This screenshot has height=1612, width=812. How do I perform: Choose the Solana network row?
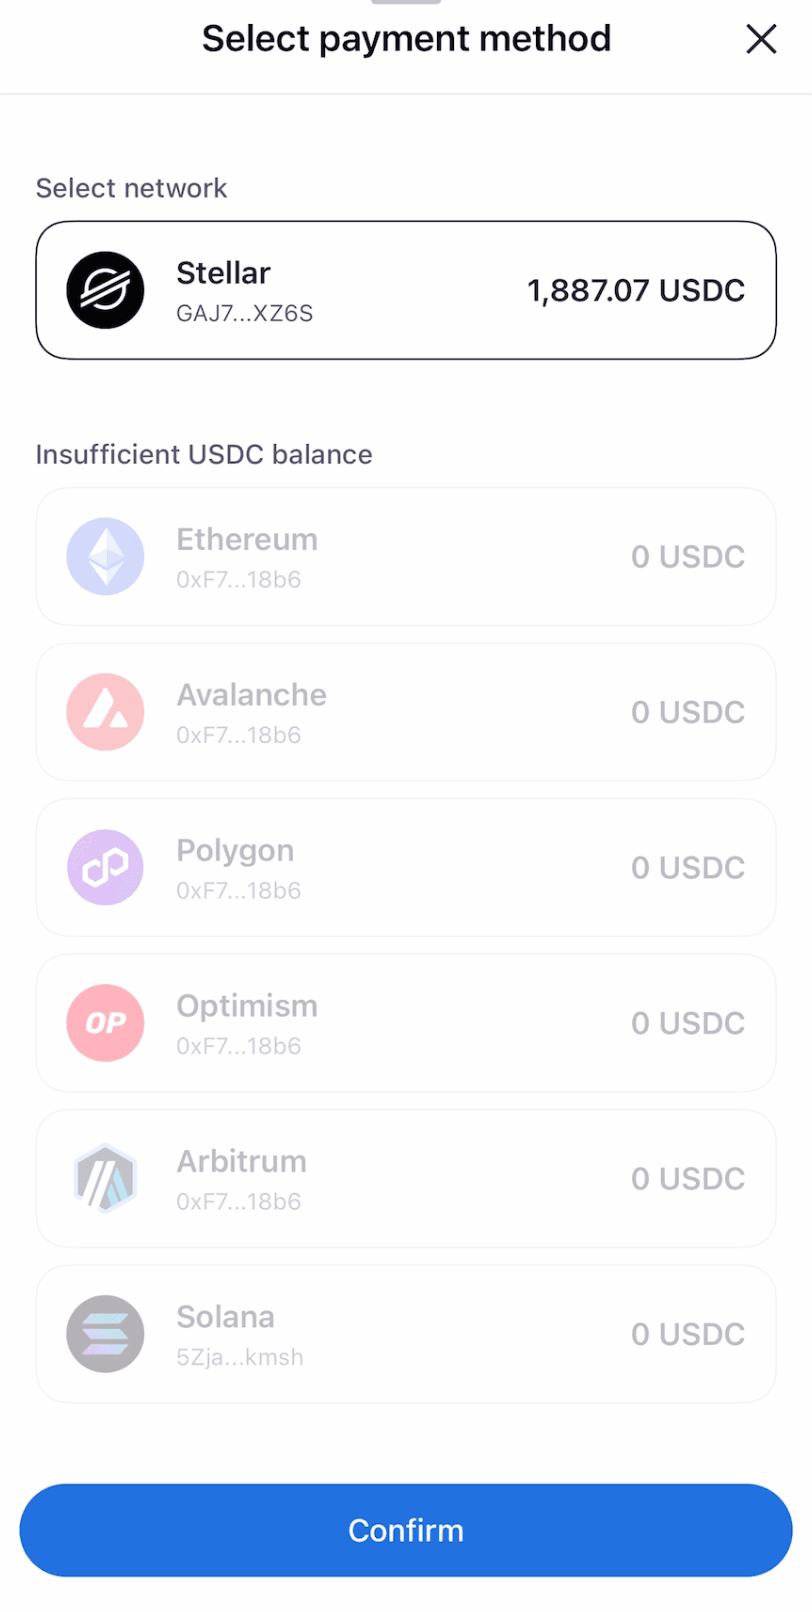coord(405,1334)
